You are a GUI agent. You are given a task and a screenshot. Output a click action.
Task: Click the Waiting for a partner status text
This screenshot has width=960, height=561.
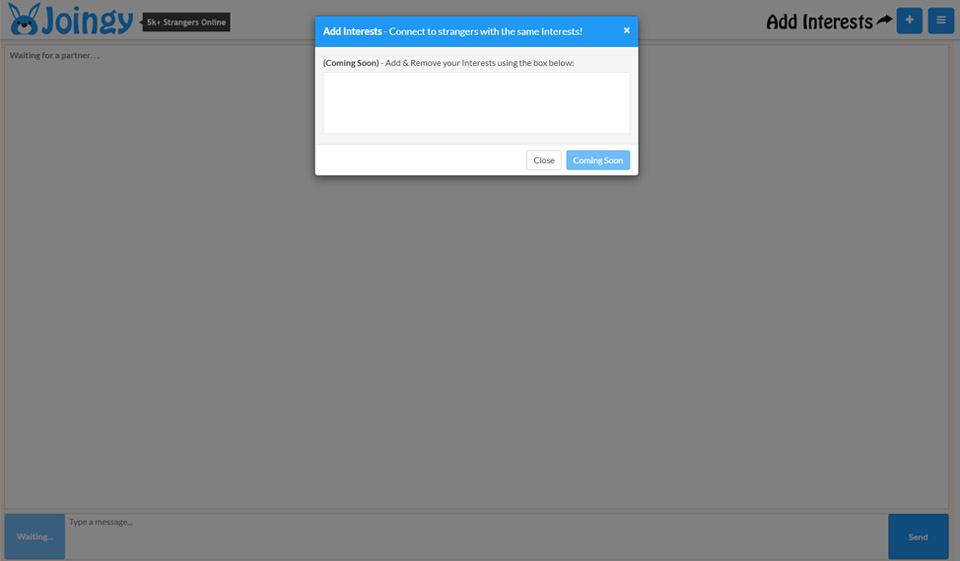[x=55, y=55]
